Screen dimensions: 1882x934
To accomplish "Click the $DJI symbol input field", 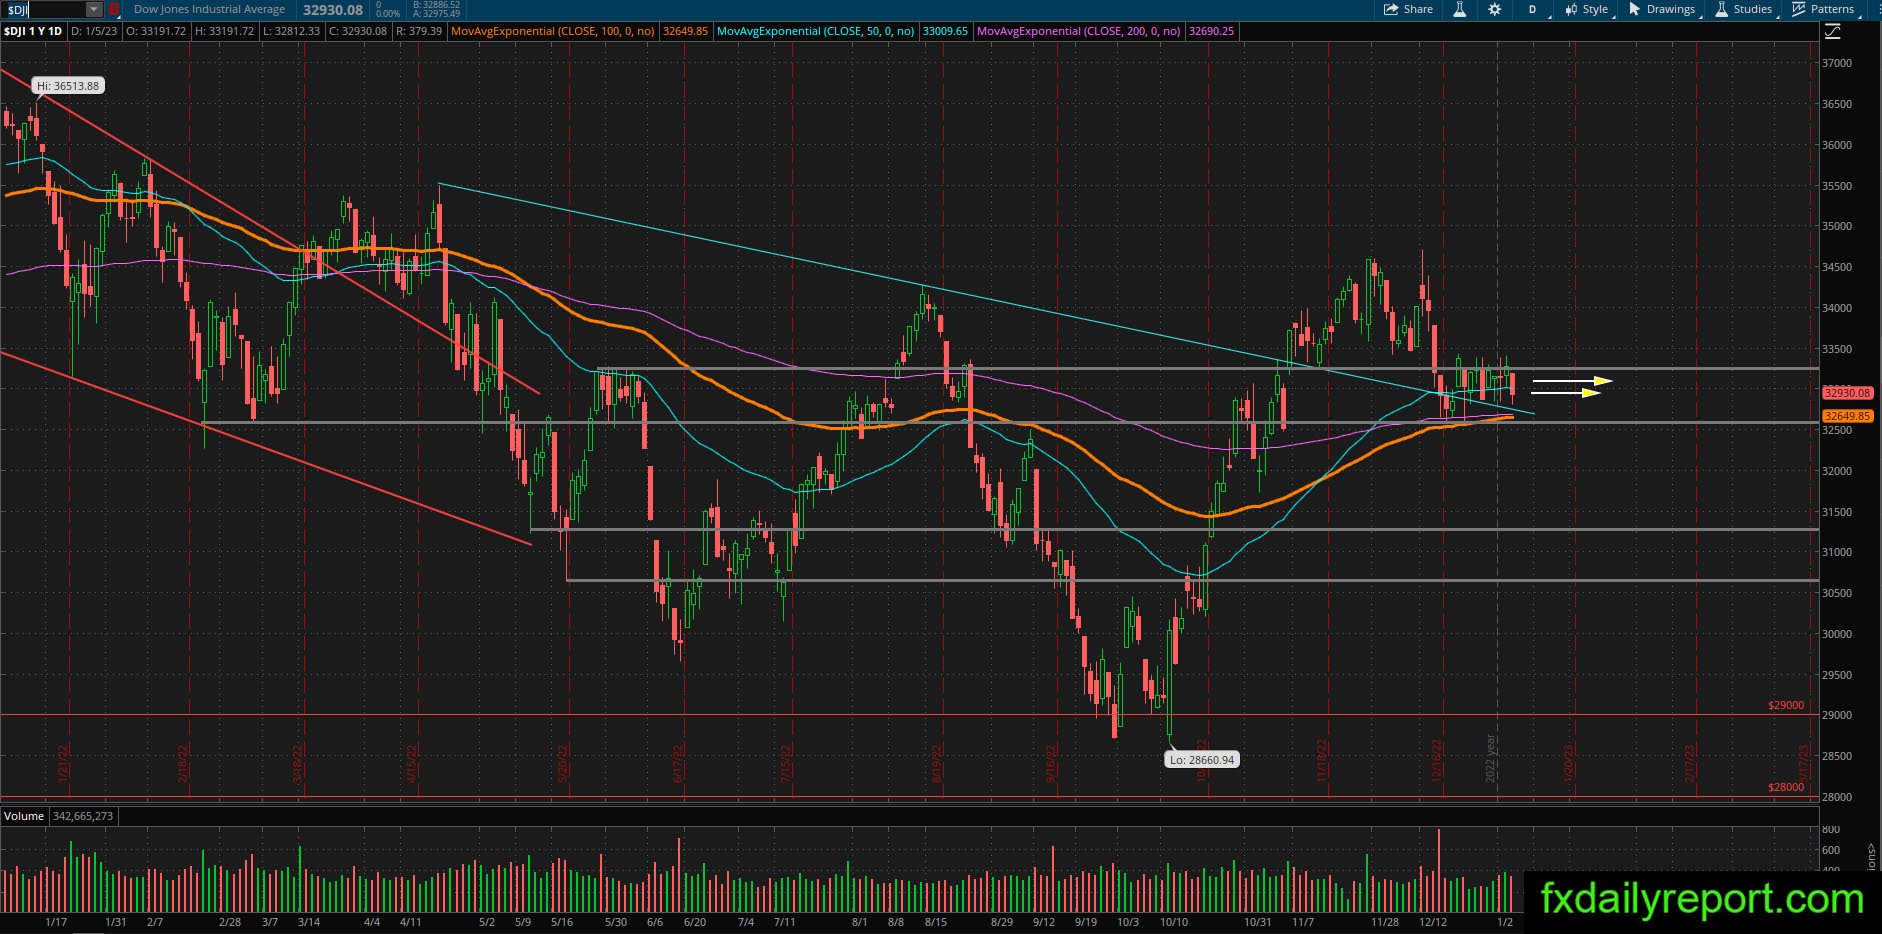I will [x=44, y=9].
